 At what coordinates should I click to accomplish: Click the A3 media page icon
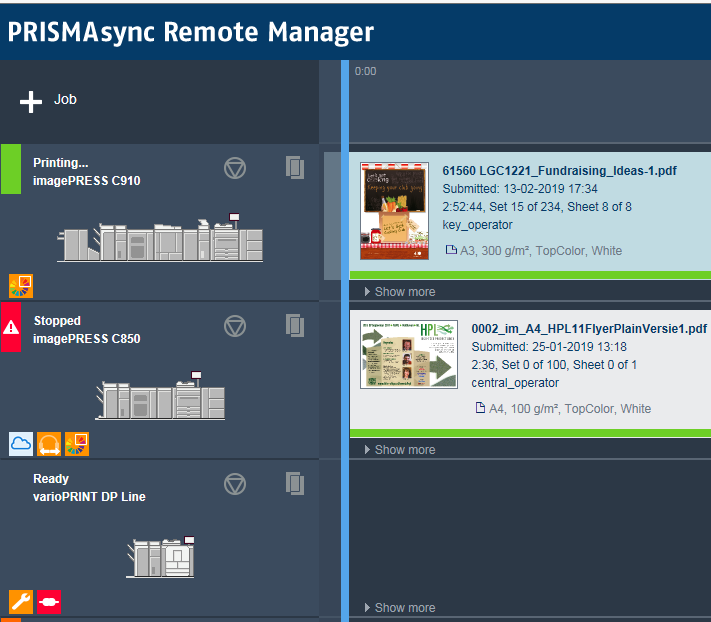451,250
